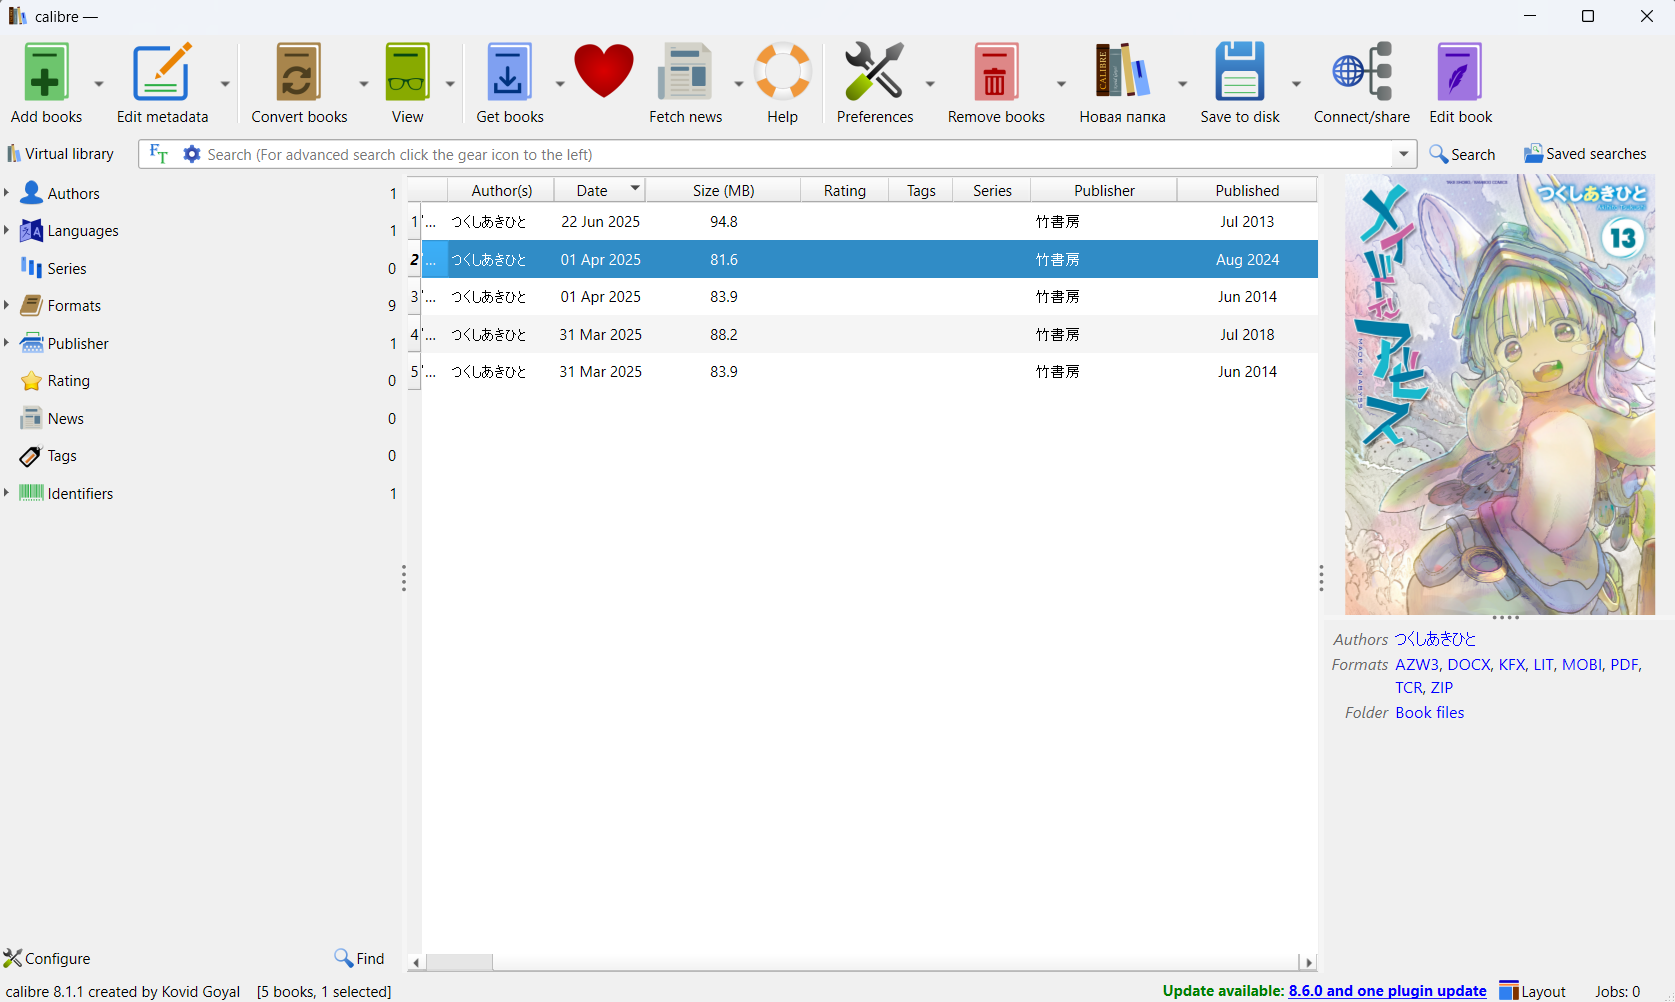Open the AZW3 format link

coord(1416,664)
